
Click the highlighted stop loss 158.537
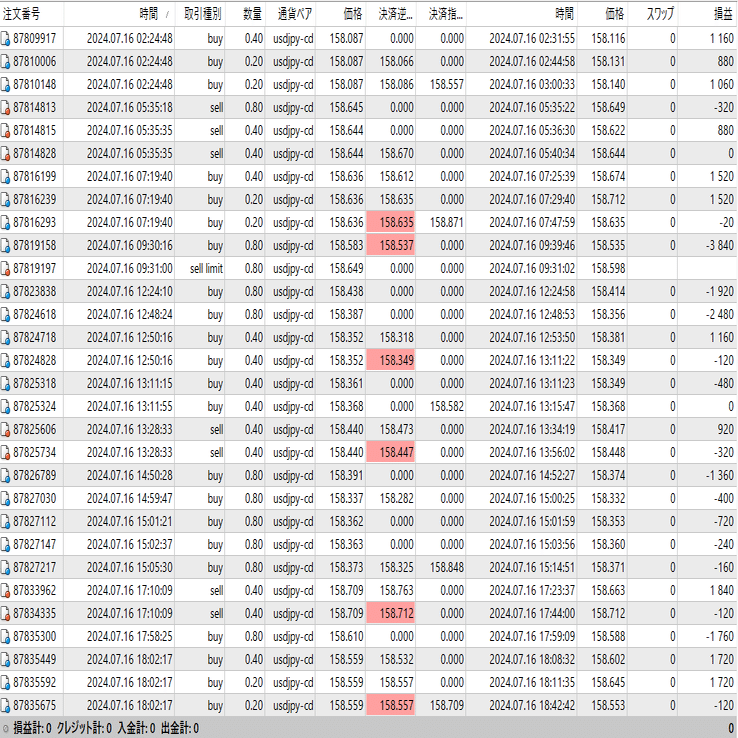coord(391,246)
